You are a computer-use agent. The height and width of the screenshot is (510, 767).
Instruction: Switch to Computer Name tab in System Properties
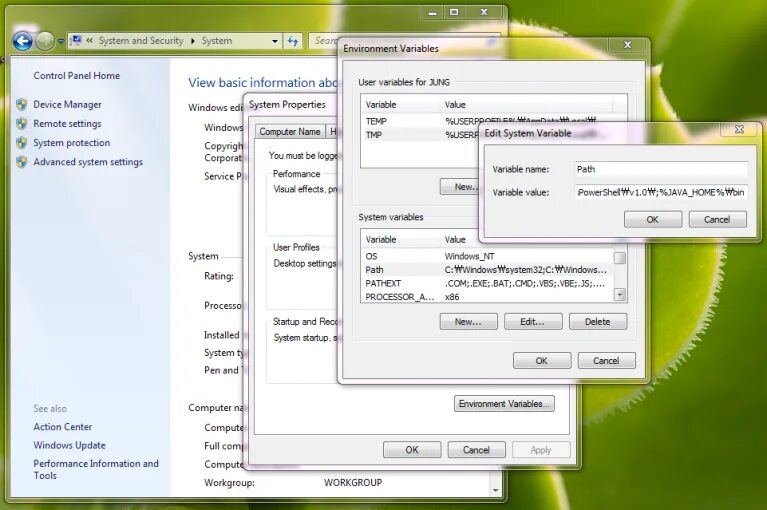(290, 132)
